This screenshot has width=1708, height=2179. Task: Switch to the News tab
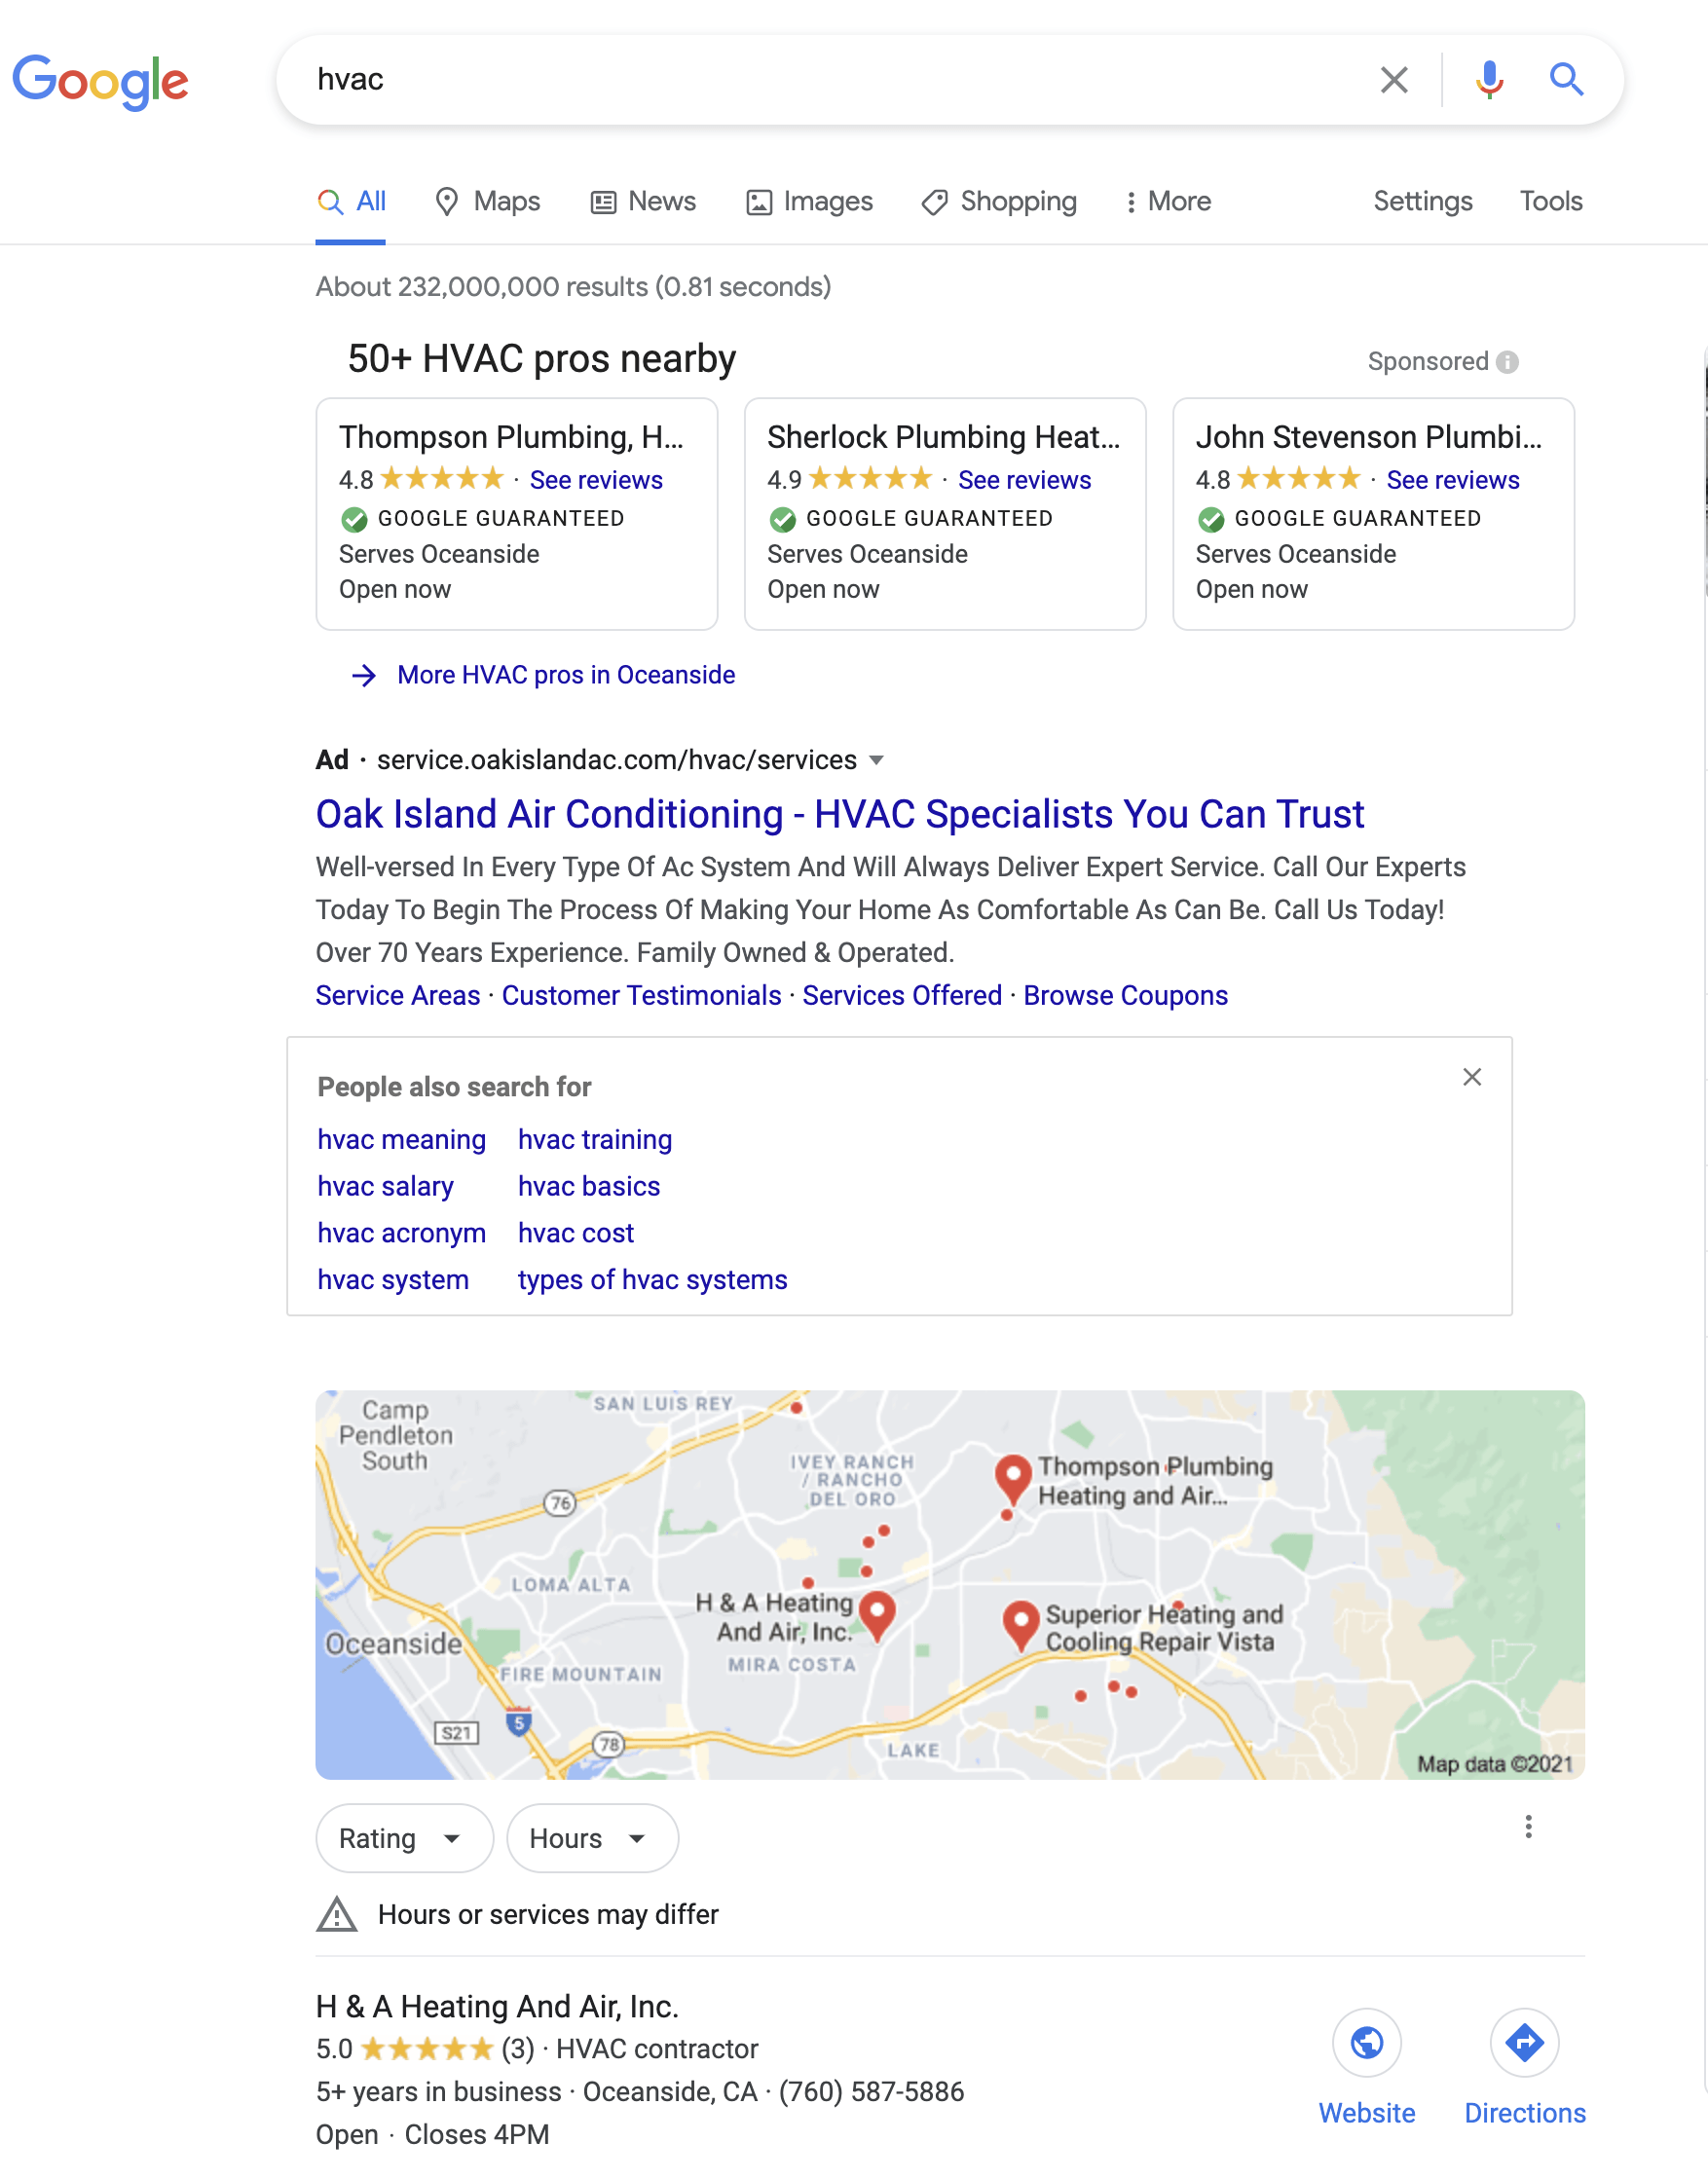[643, 202]
